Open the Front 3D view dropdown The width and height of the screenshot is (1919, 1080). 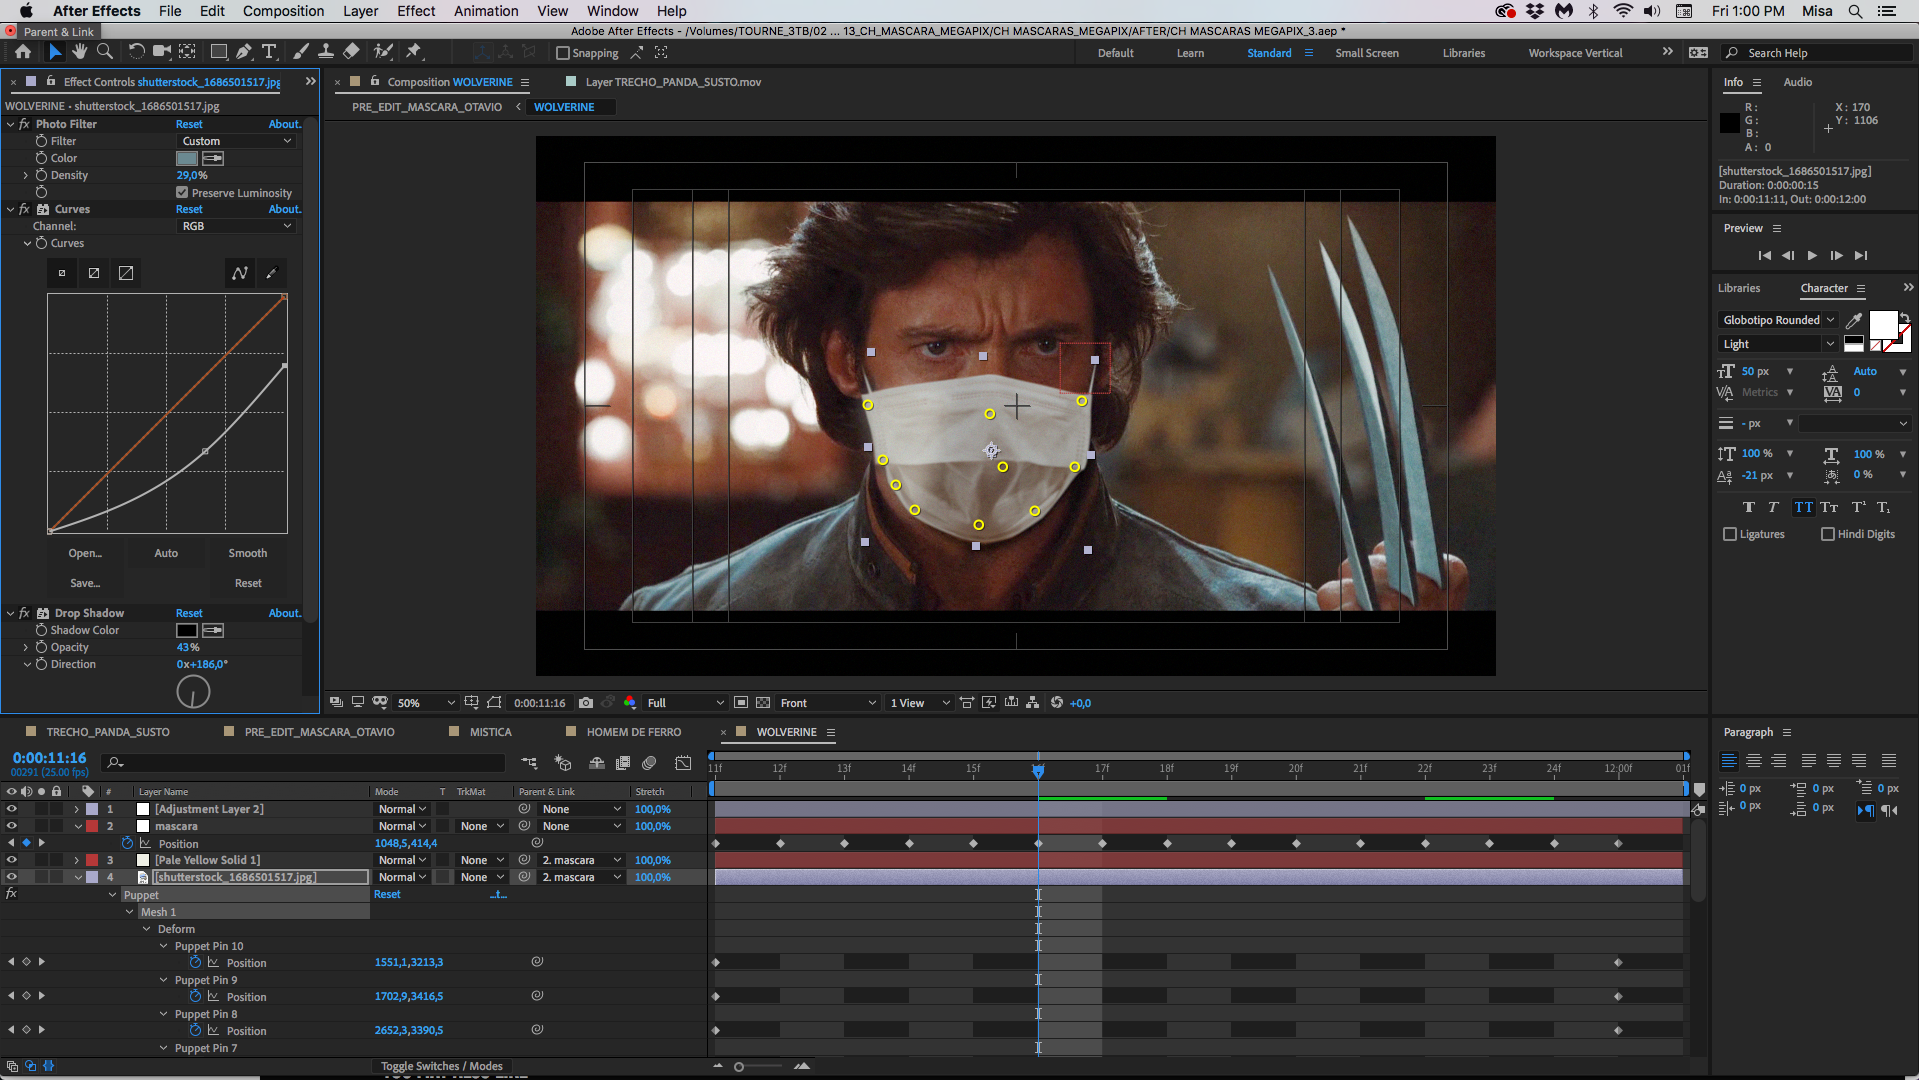[x=828, y=703]
